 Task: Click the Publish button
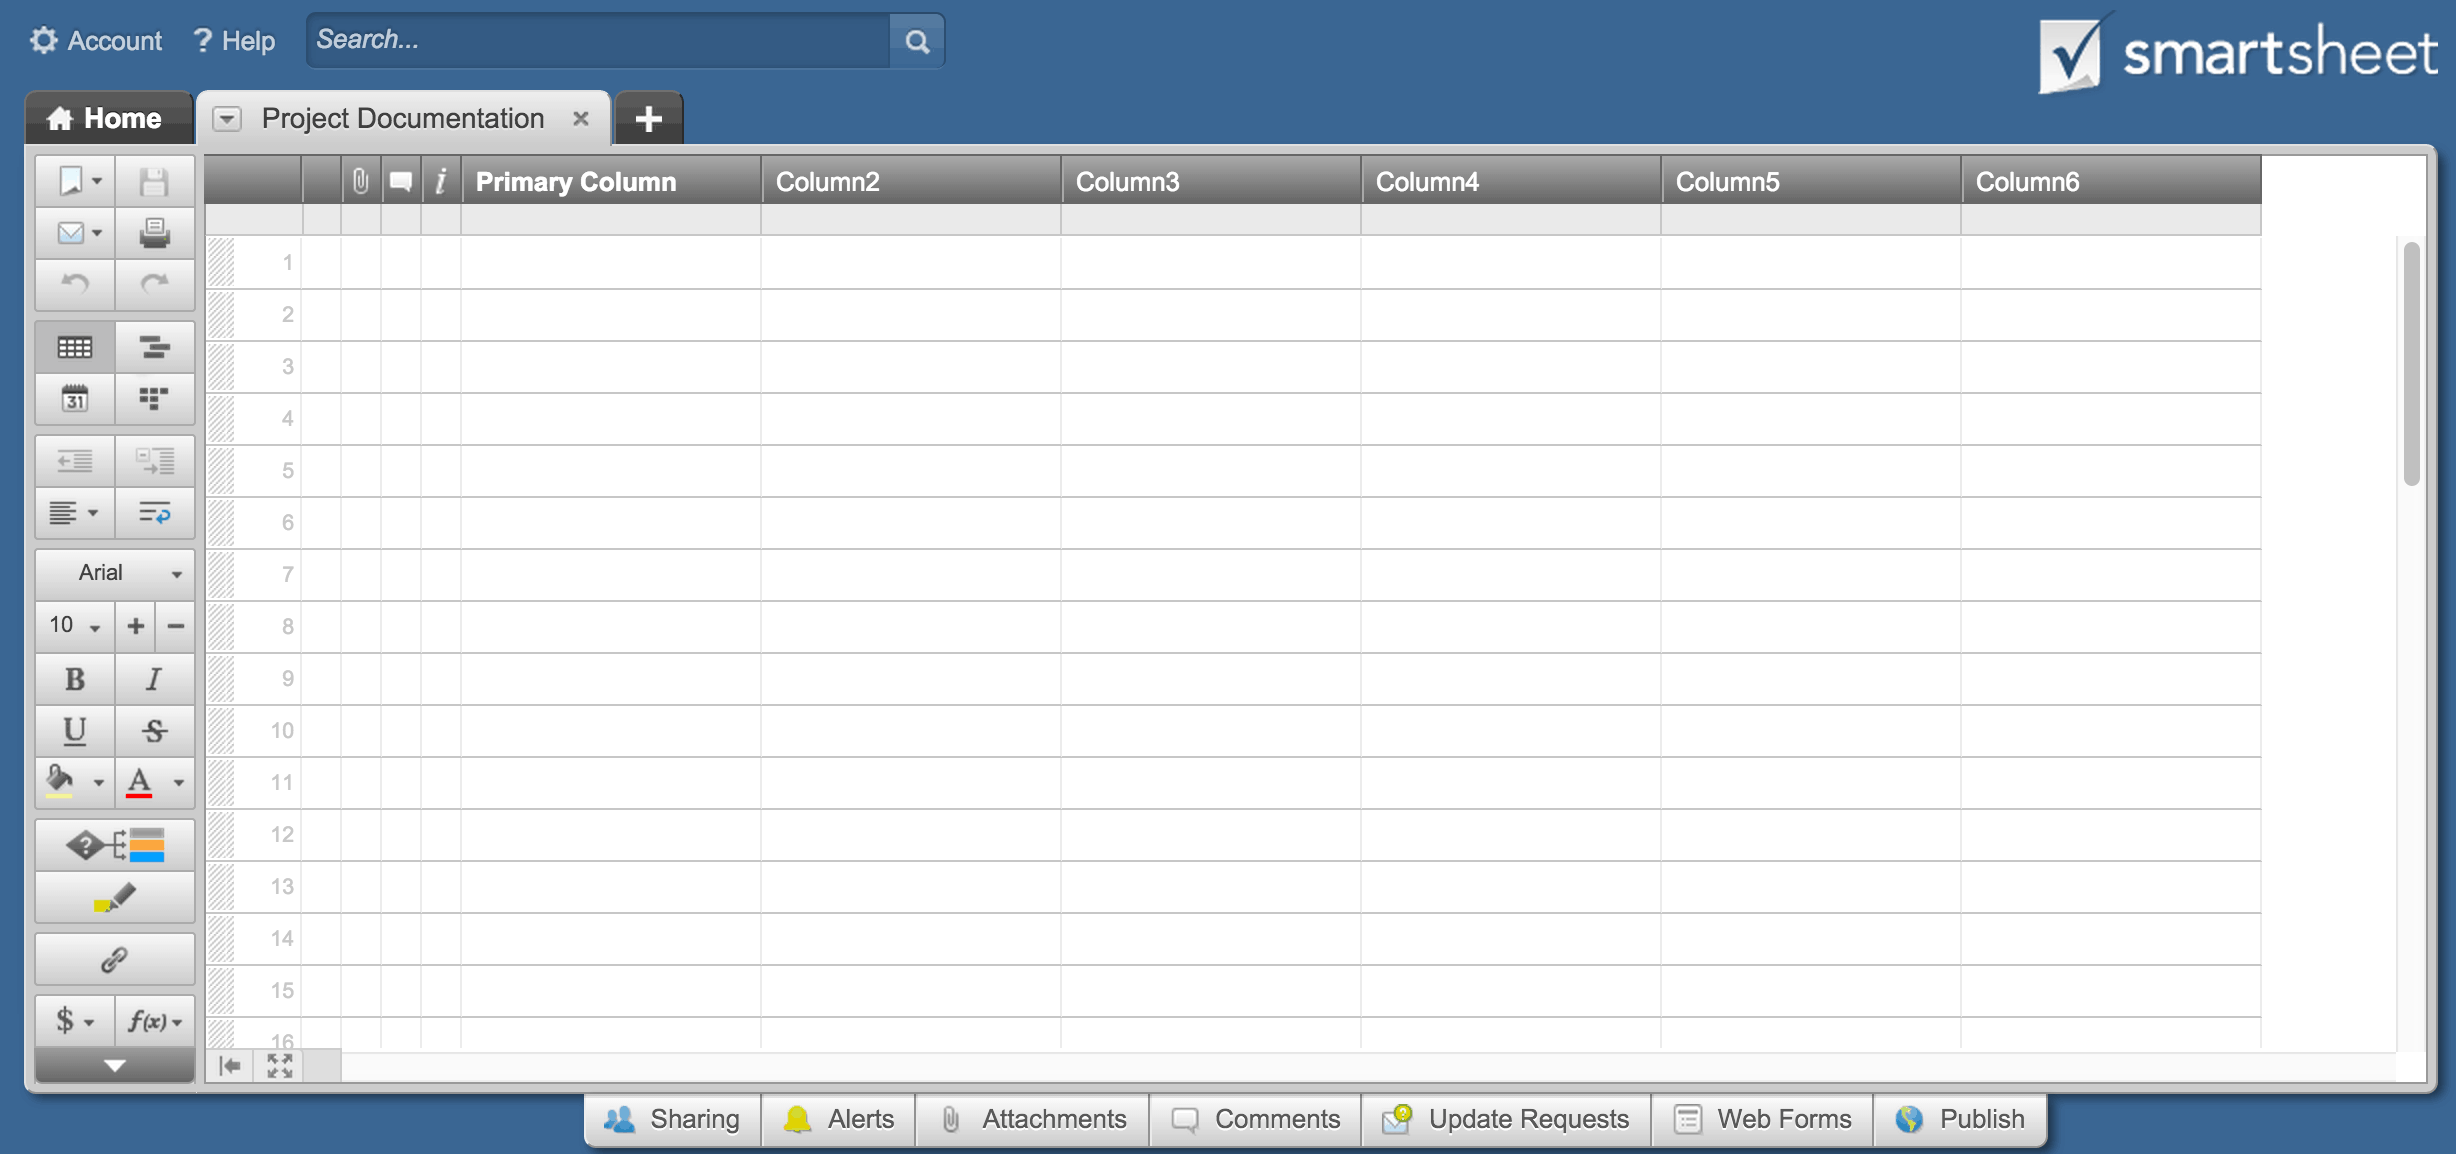1959,1119
